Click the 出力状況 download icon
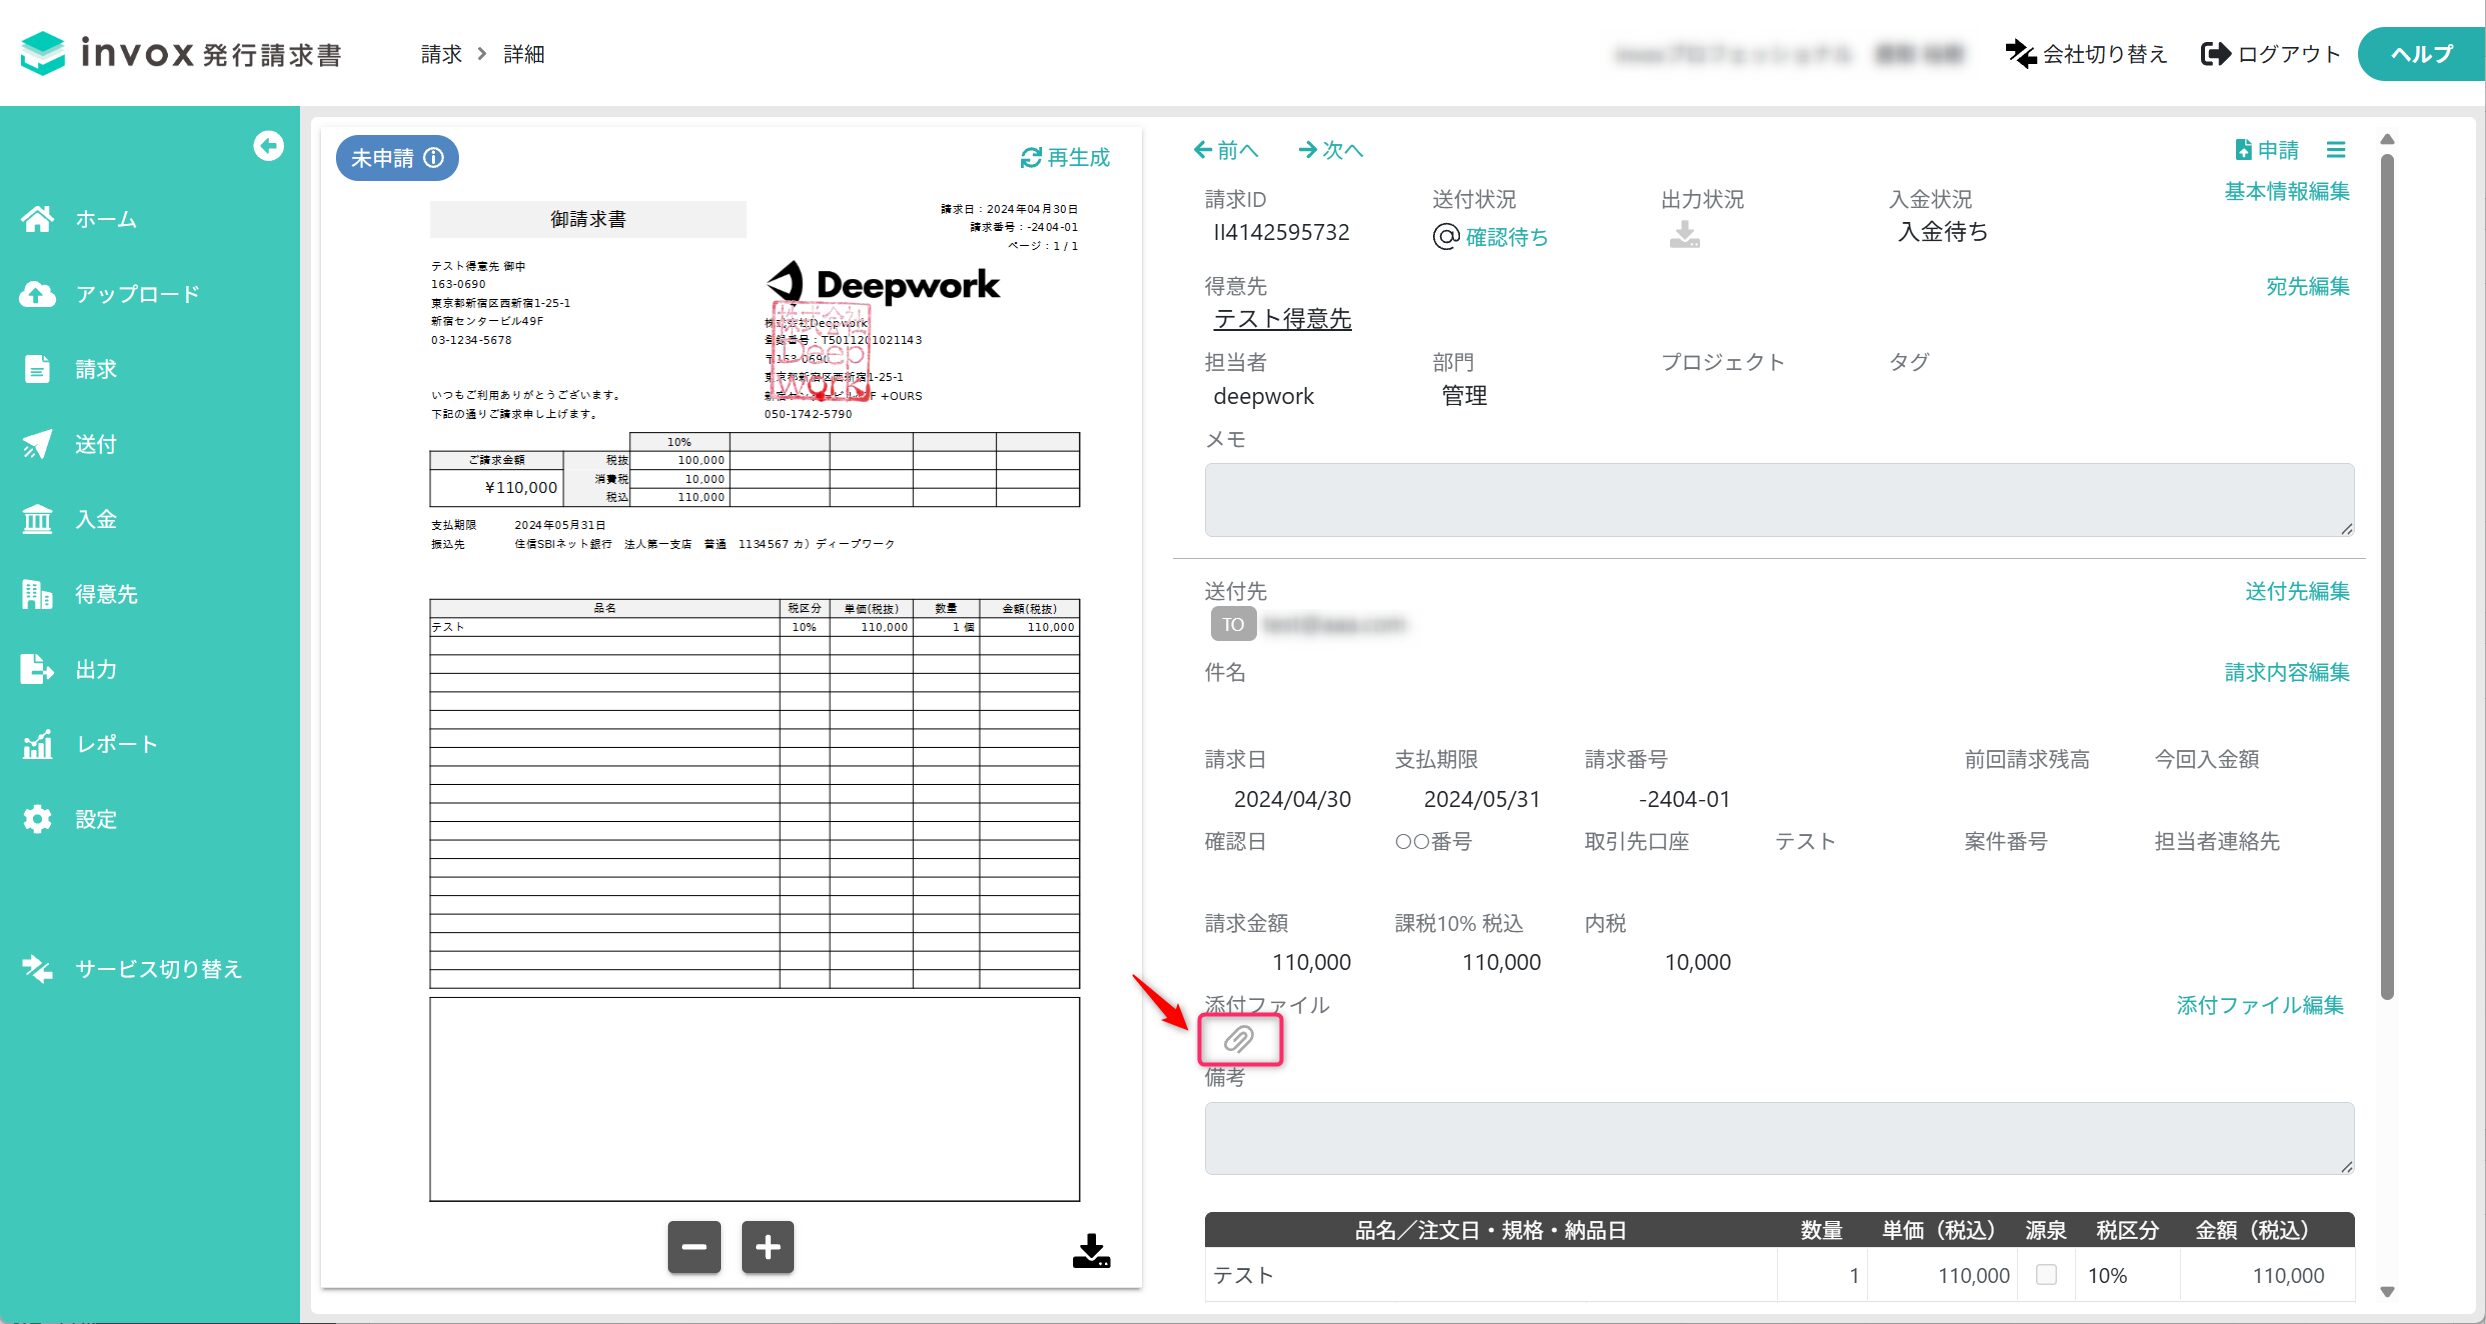This screenshot has width=2486, height=1324. tap(1685, 235)
